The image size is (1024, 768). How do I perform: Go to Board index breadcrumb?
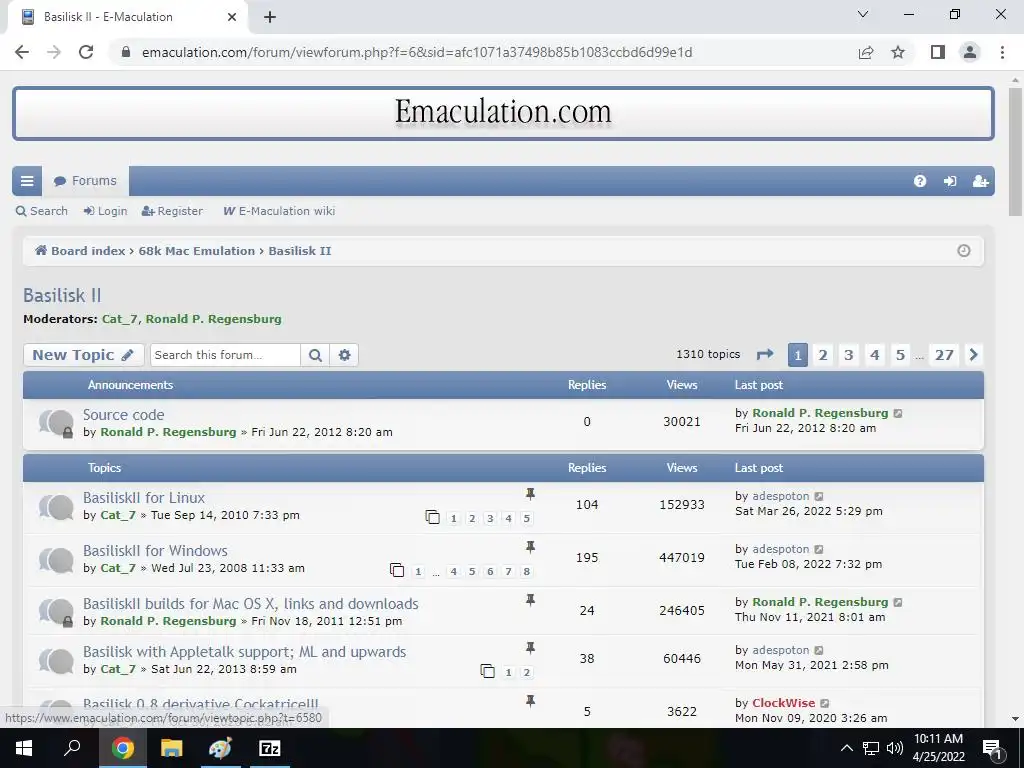coord(80,251)
